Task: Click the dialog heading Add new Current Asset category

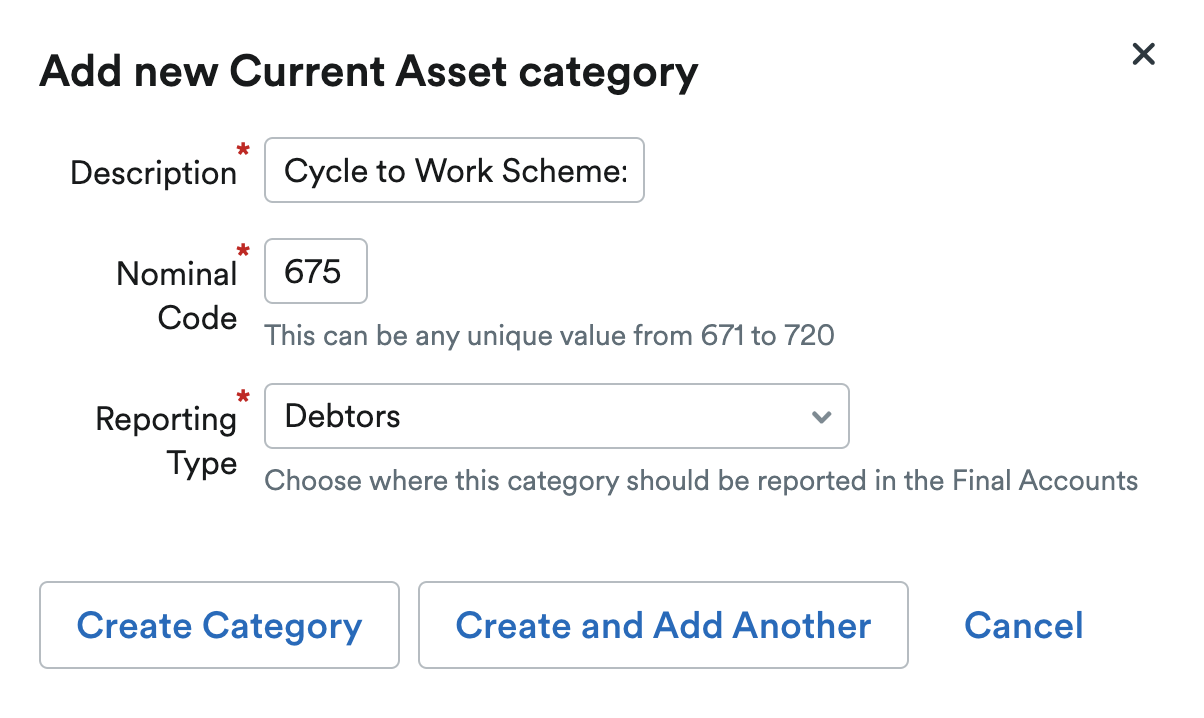Action: click(x=368, y=73)
